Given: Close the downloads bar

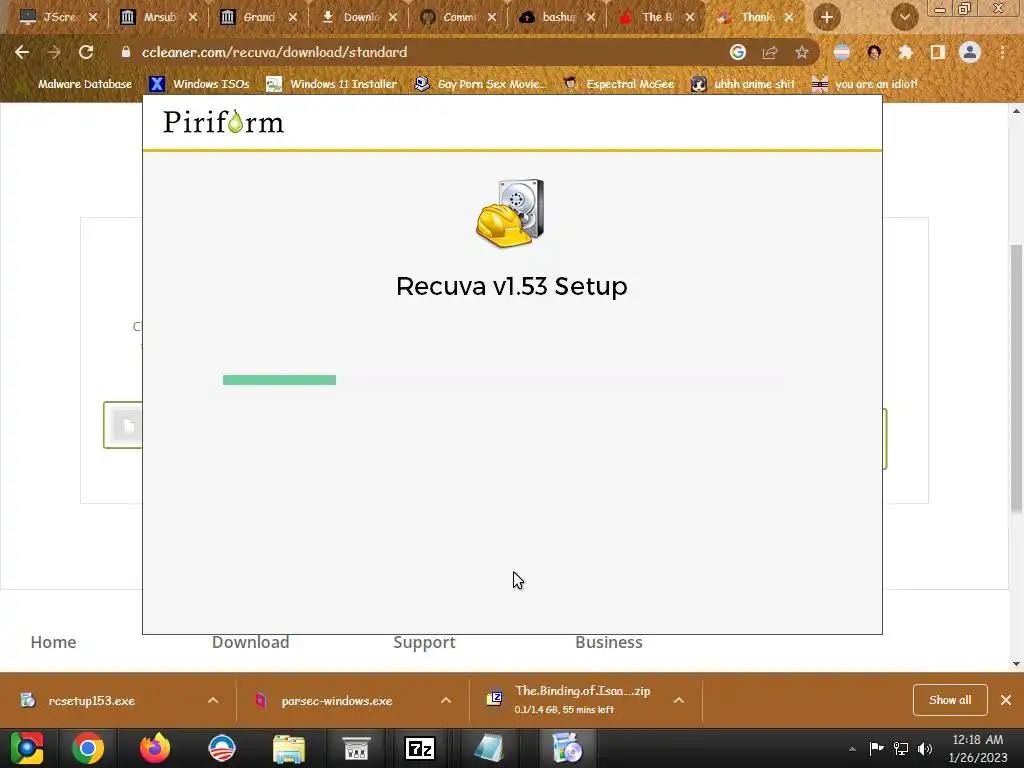Looking at the screenshot, I should 1006,700.
